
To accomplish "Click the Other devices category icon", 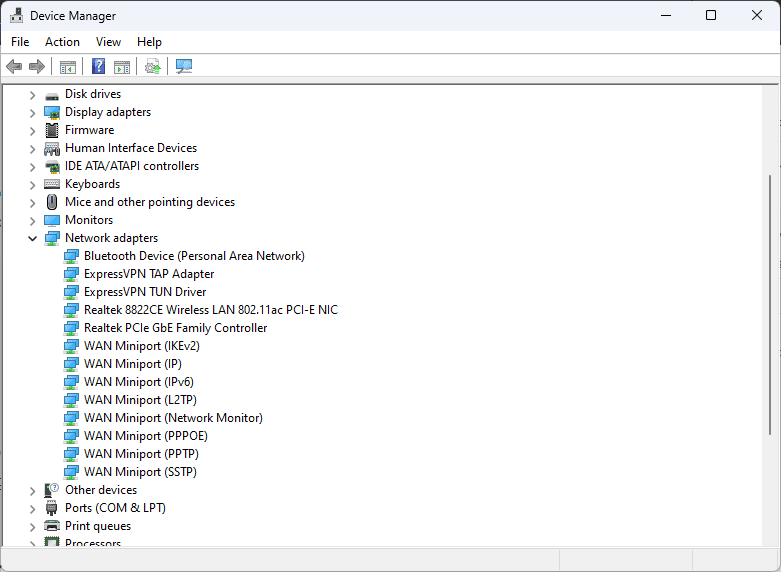I will point(52,490).
